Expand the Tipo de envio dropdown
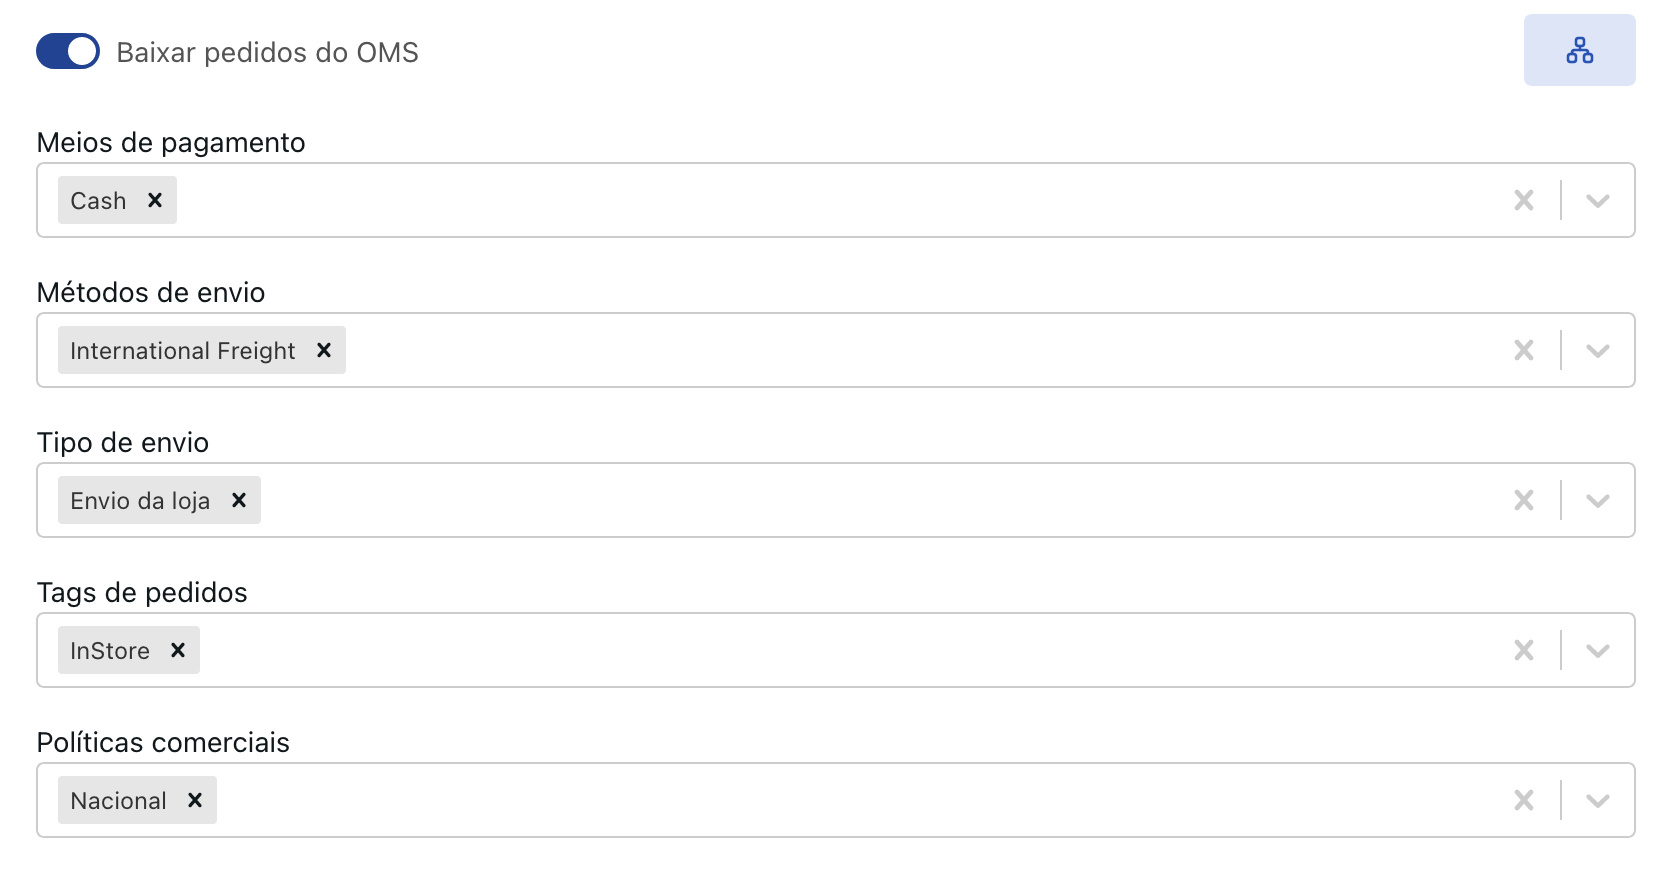 [x=1598, y=500]
